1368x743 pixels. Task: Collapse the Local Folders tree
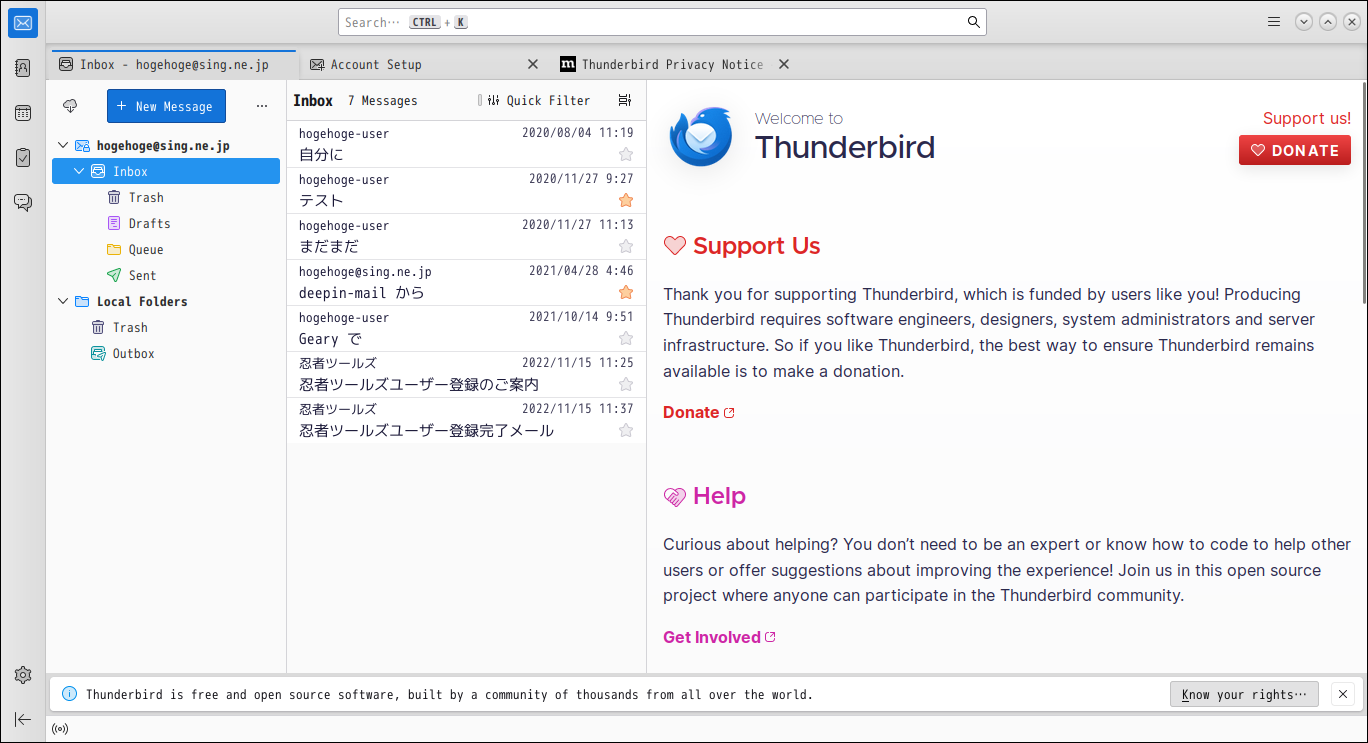pos(63,302)
